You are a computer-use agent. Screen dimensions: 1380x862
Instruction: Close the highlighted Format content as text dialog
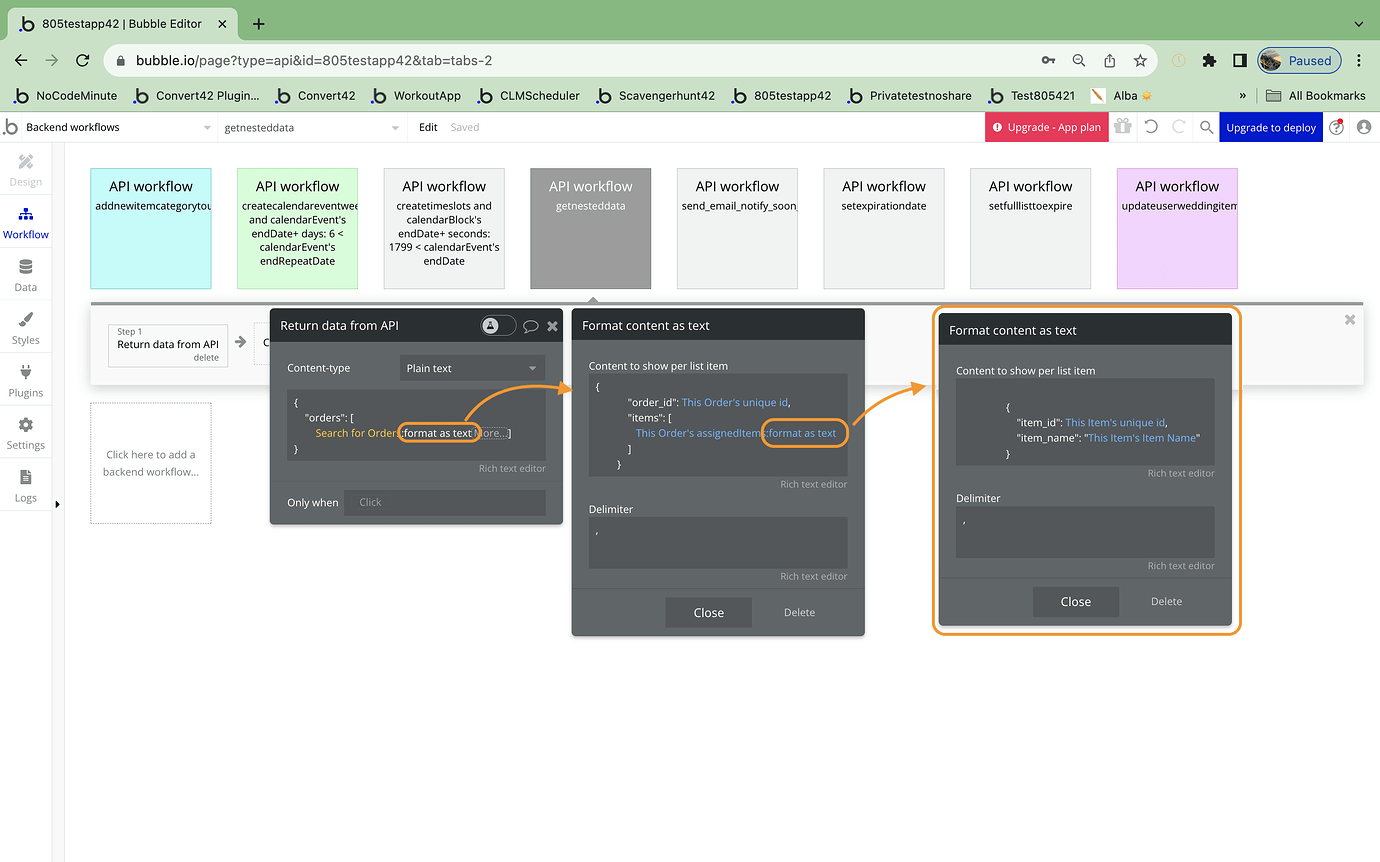click(1076, 602)
